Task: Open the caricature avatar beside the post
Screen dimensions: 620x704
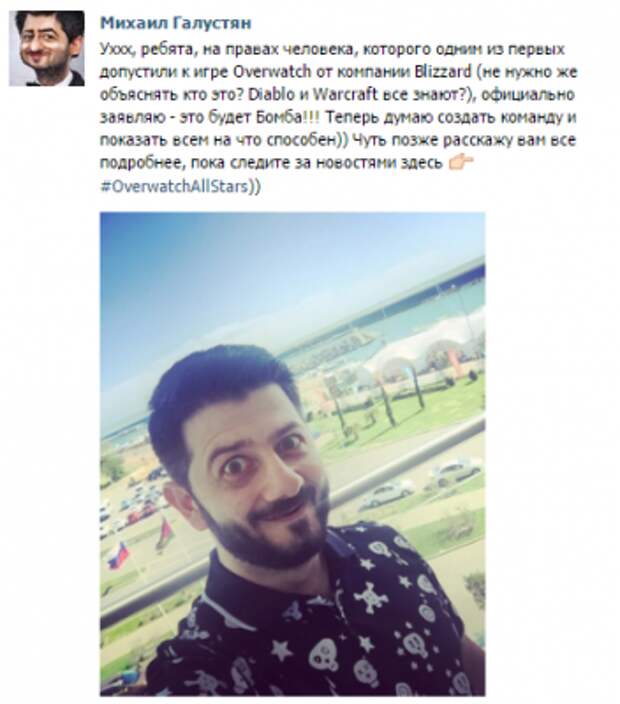Action: pyautogui.click(x=47, y=48)
